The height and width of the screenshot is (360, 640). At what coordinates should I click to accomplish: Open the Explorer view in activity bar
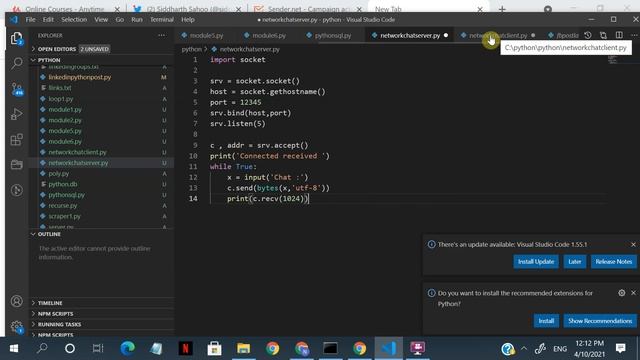(16, 38)
